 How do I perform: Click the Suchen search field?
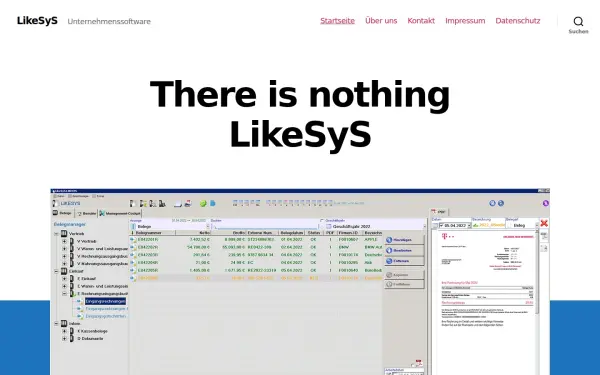pos(265,227)
